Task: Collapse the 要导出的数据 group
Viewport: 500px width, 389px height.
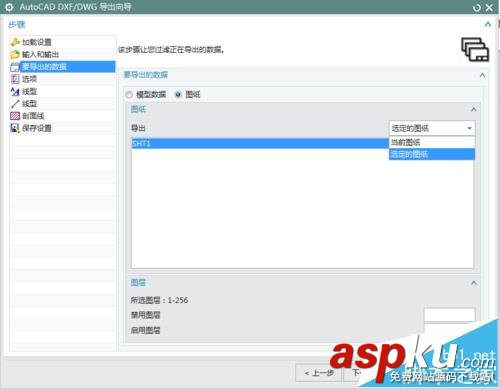Action: [482, 75]
